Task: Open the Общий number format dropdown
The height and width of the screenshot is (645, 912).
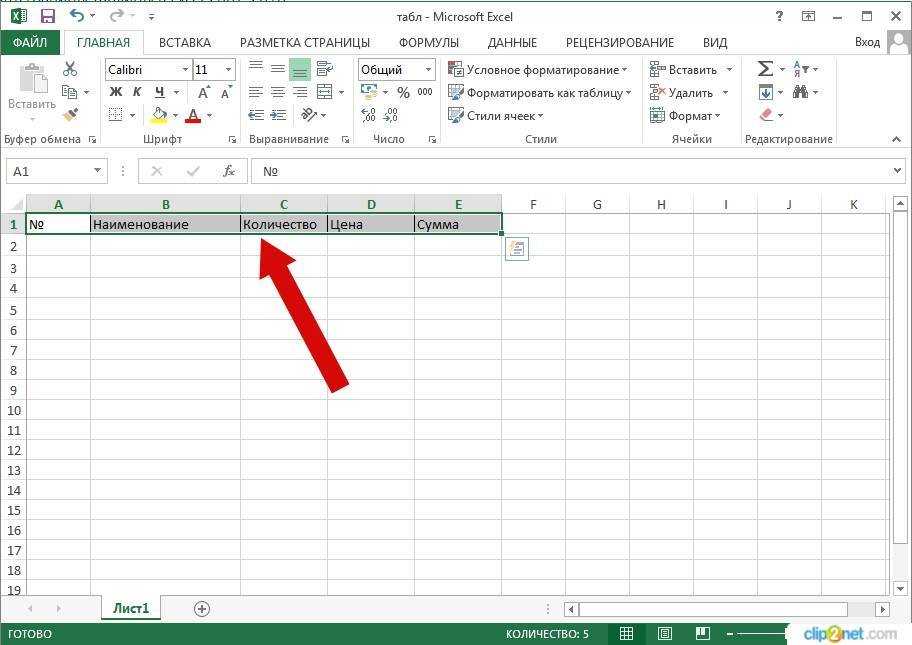Action: click(429, 70)
